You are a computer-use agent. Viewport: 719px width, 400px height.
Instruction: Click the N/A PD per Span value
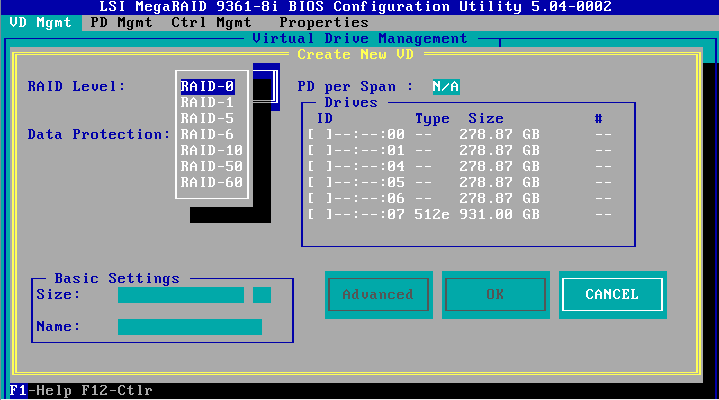(x=446, y=87)
